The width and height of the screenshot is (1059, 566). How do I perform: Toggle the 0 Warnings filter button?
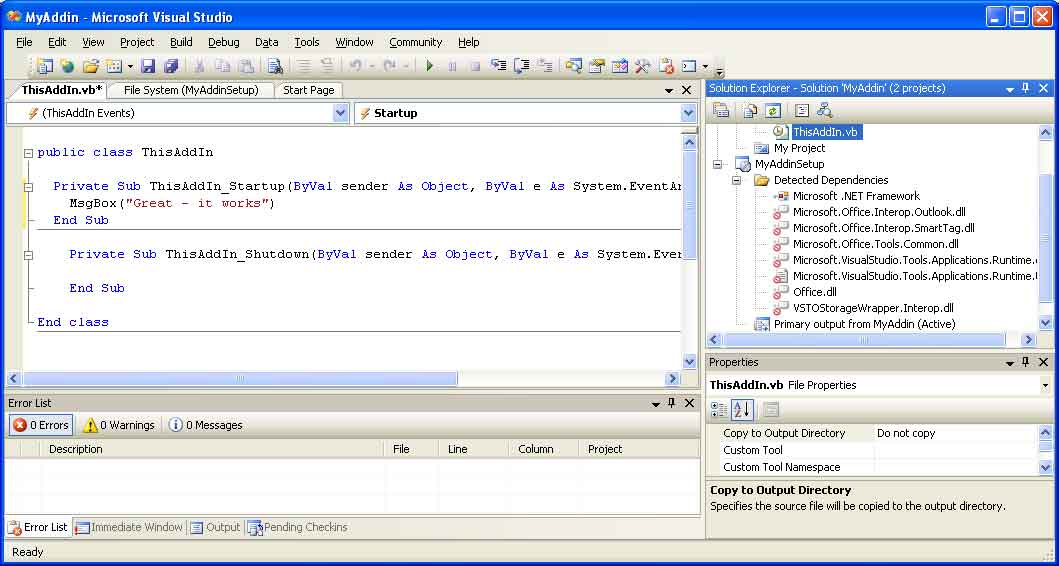[x=119, y=425]
